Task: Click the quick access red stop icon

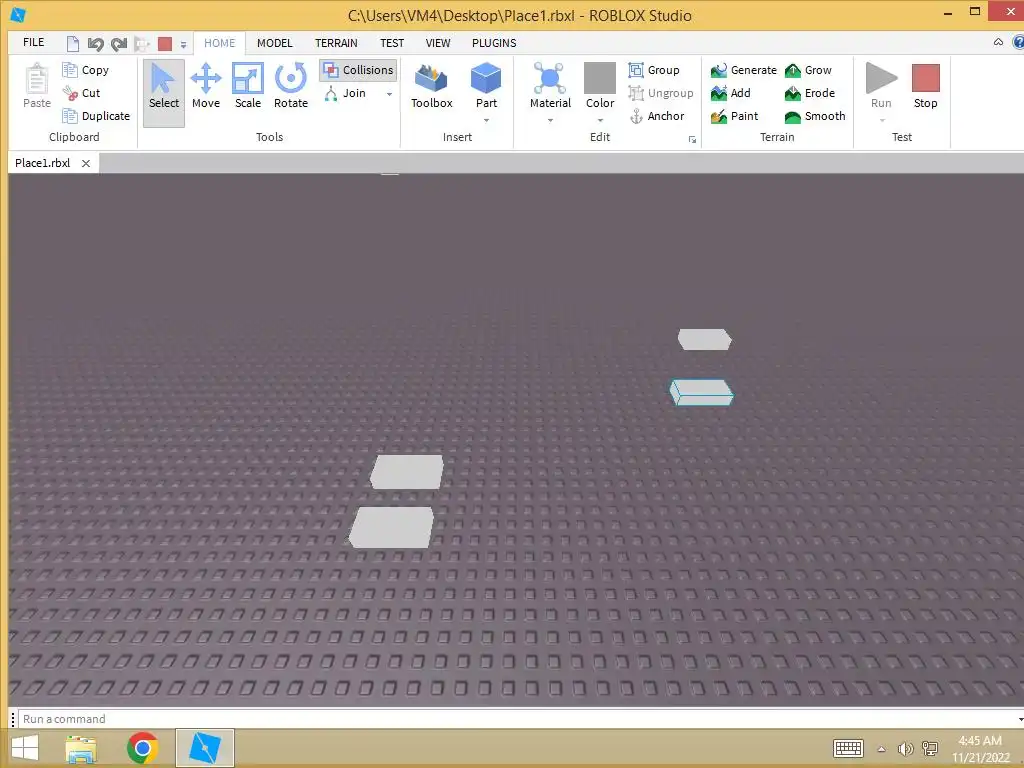Action: (x=165, y=44)
